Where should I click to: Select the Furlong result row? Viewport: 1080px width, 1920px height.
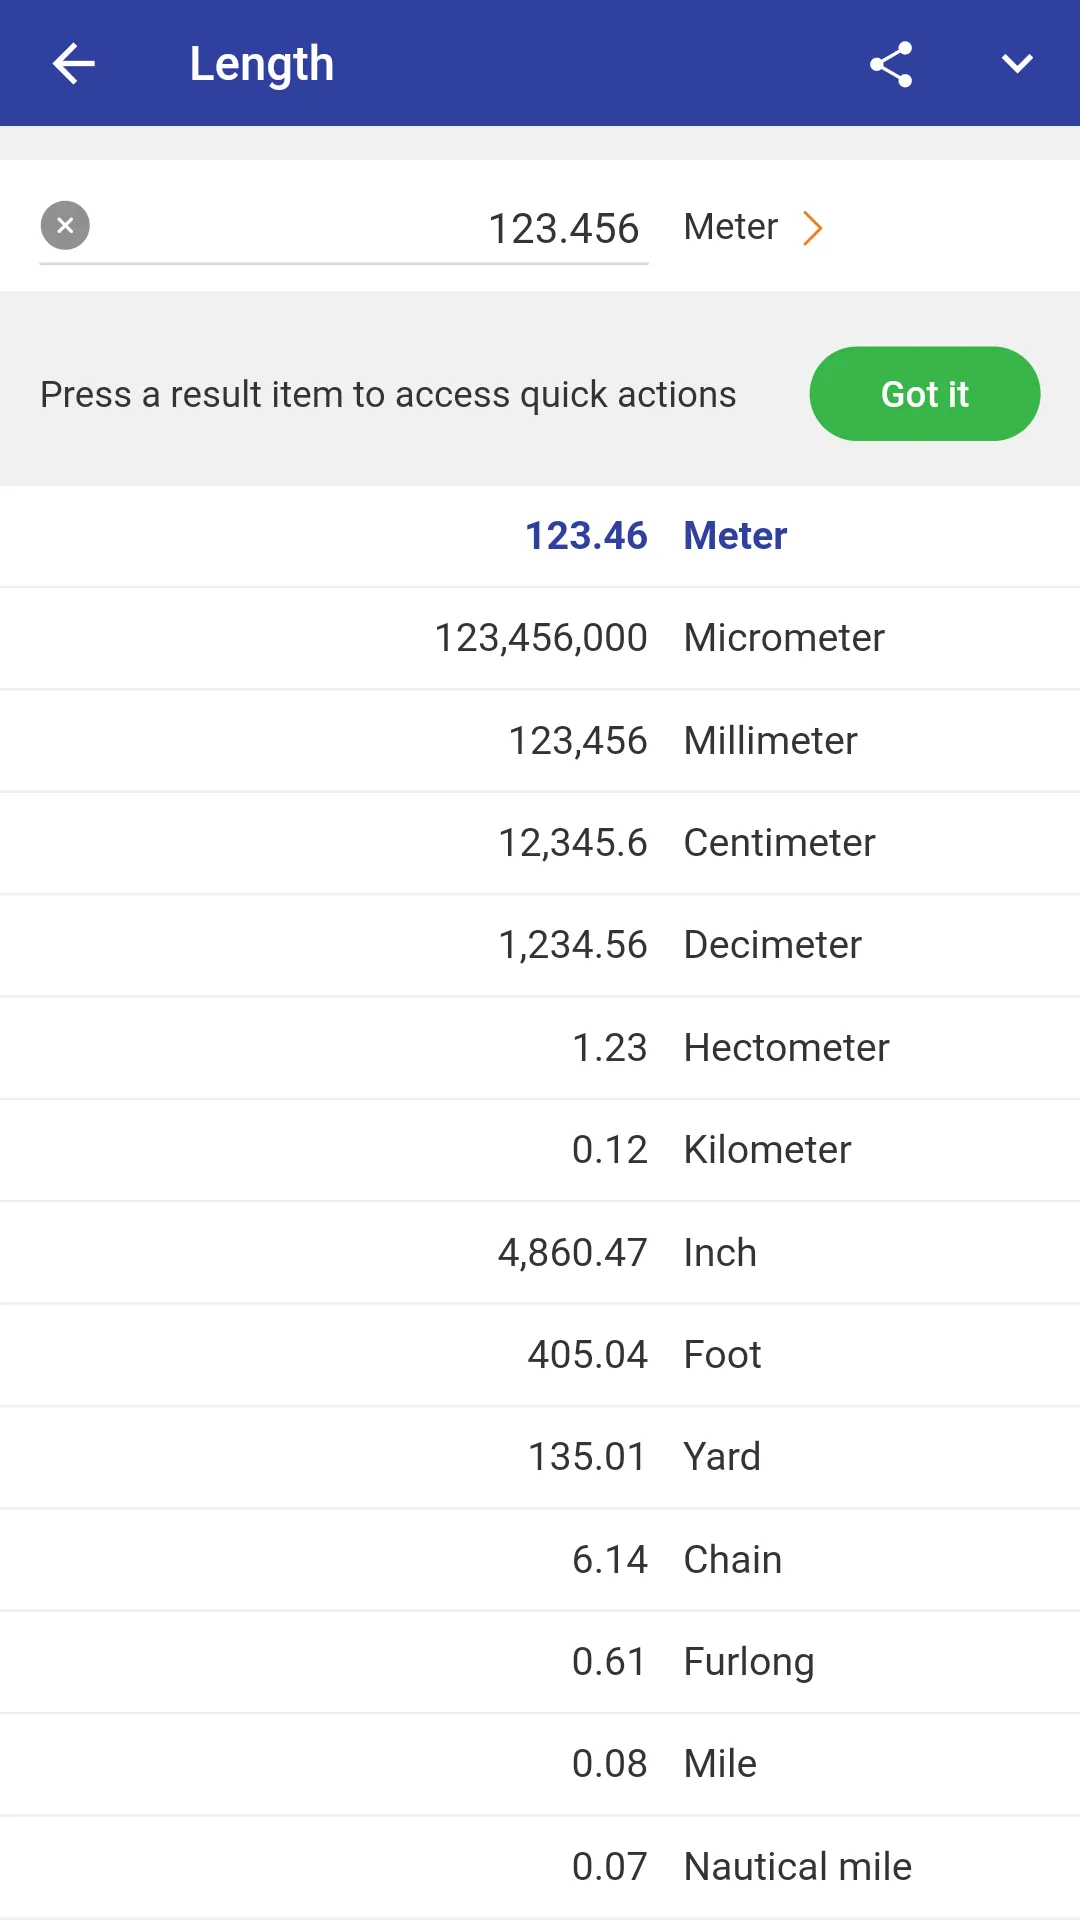pyautogui.click(x=540, y=1662)
